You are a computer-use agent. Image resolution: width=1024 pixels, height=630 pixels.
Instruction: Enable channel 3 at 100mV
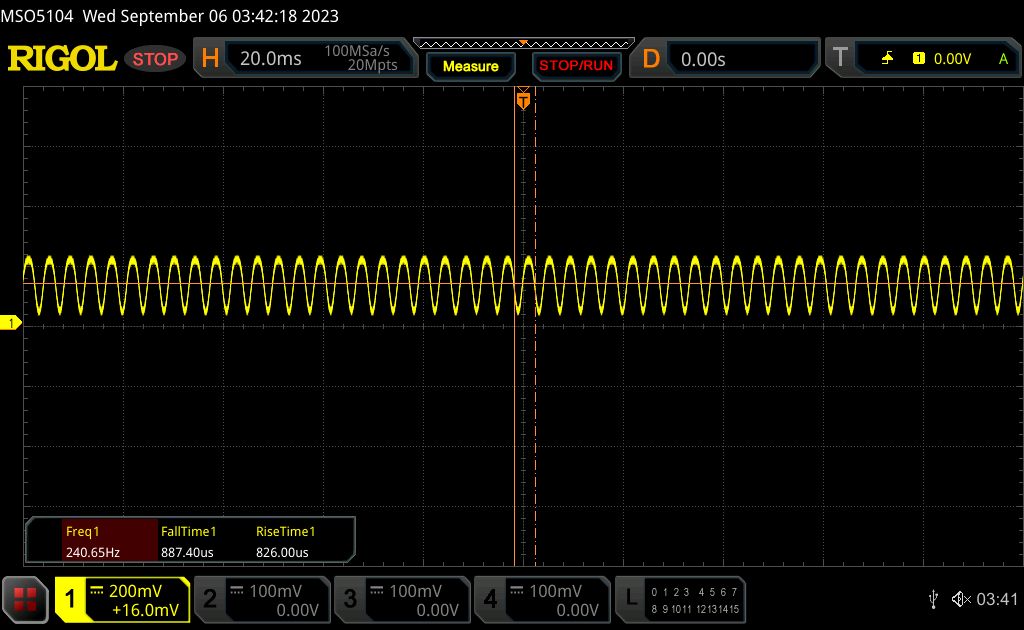point(402,599)
